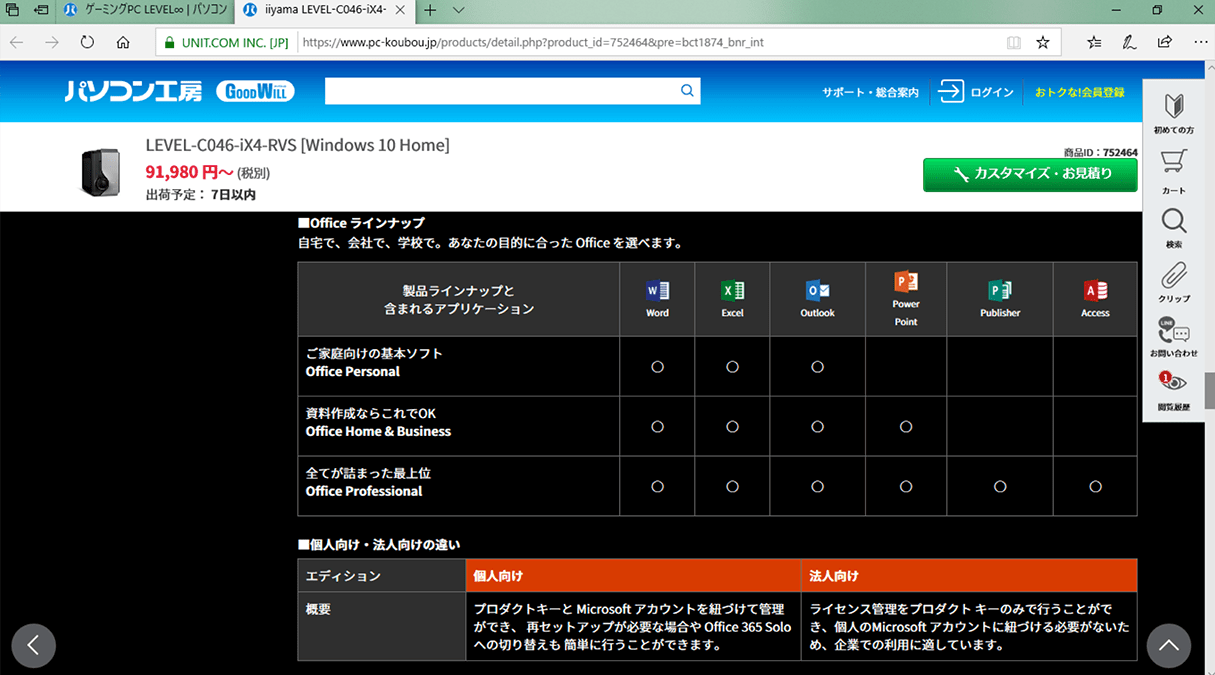The width and height of the screenshot is (1215, 675).
Task: Open the favorites hub icon
Action: [x=1094, y=42]
